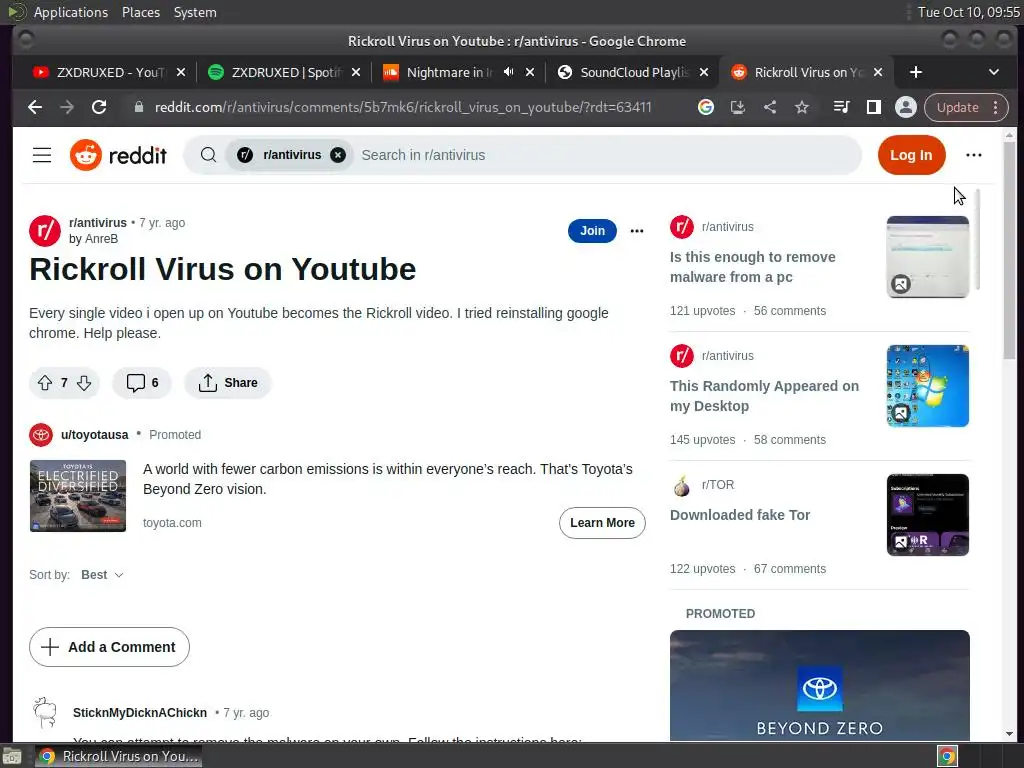The height and width of the screenshot is (768, 1024).
Task: Click the Chrome workspace icon in bottom panel
Action: coord(947,756)
